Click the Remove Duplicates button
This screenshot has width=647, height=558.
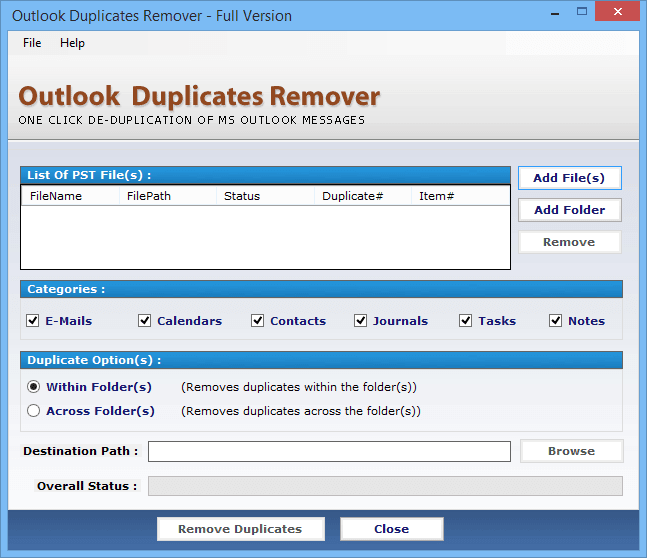[241, 529]
